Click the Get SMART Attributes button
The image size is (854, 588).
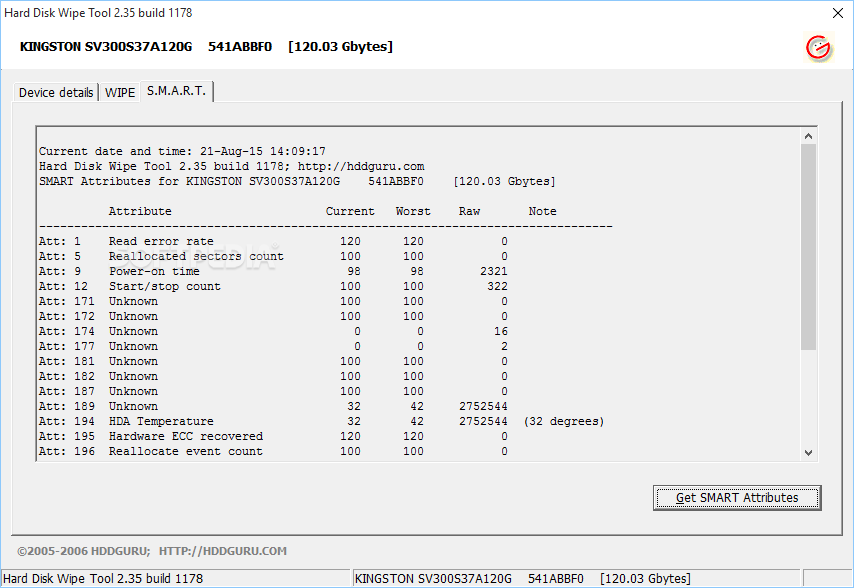tap(737, 498)
